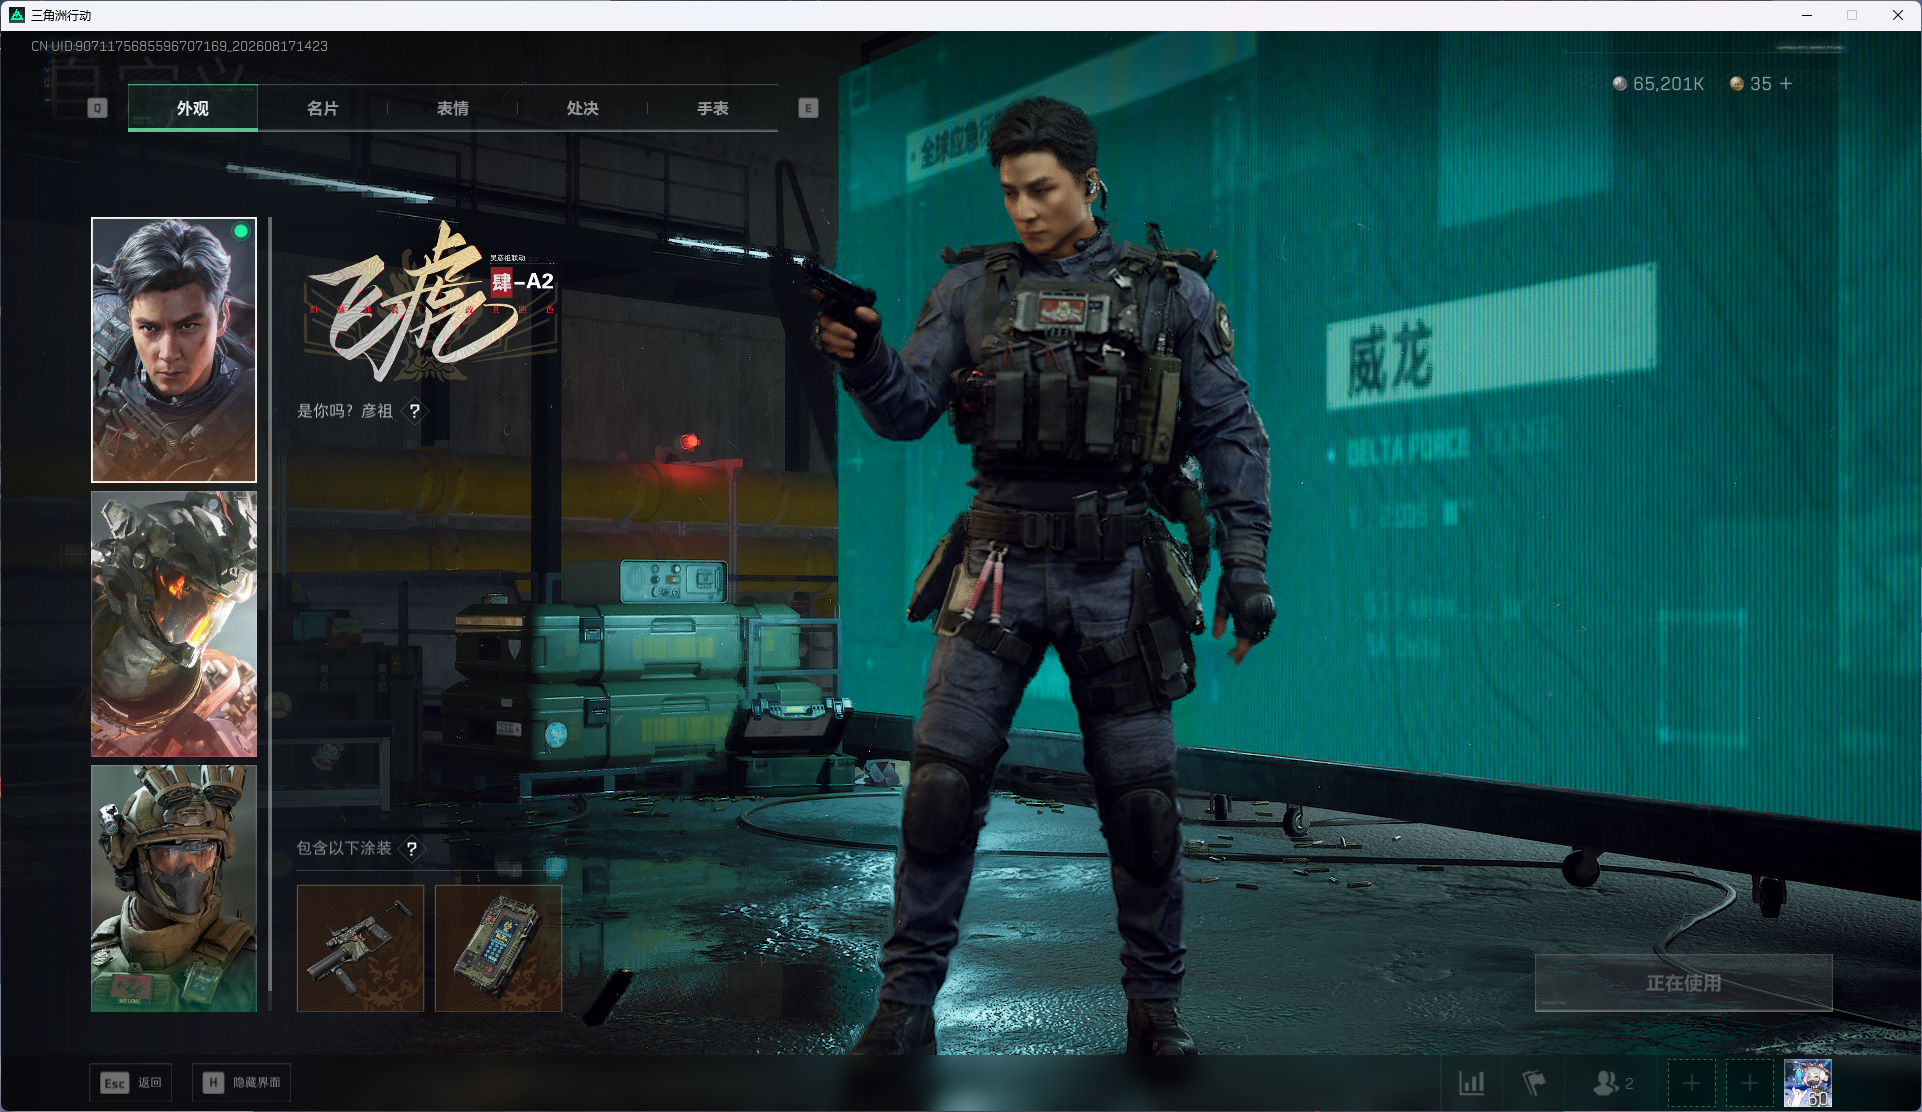Click the Q previous-tab key icon
1922x1112 pixels.
97,108
